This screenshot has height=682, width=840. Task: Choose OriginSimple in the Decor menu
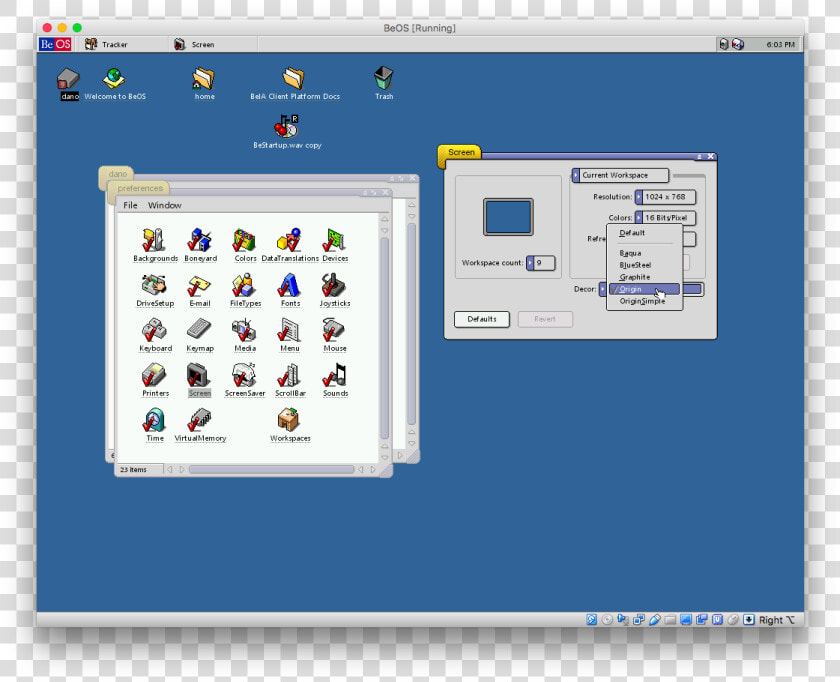tap(644, 301)
